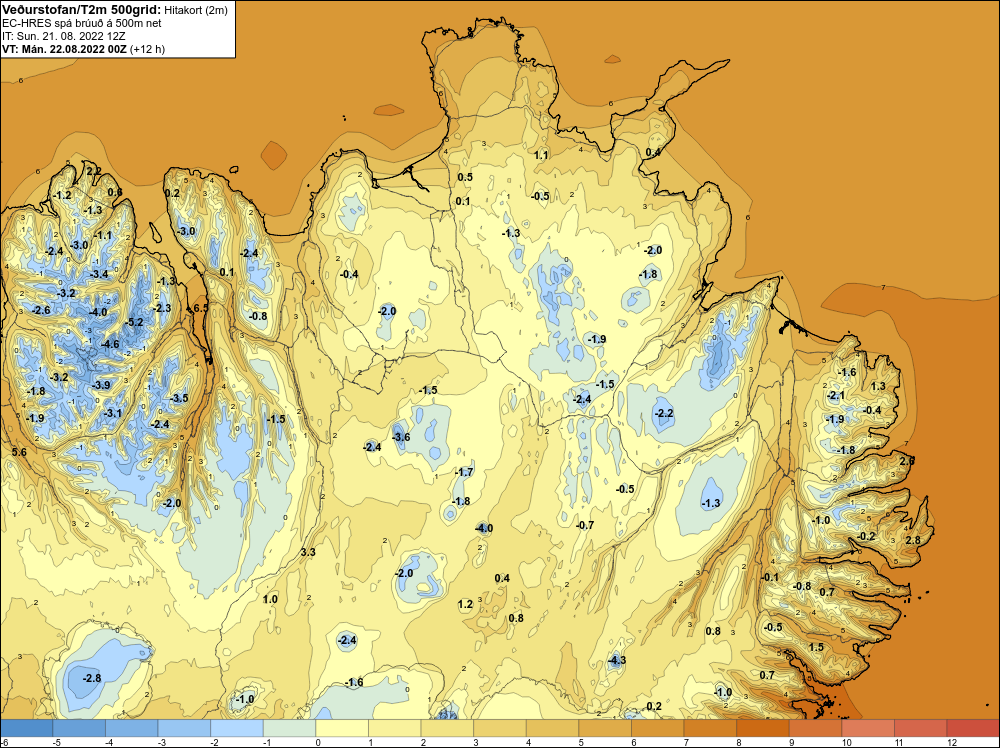Click the '-0.7' temperature value
The width and height of the screenshot is (1000, 748).
tap(585, 525)
